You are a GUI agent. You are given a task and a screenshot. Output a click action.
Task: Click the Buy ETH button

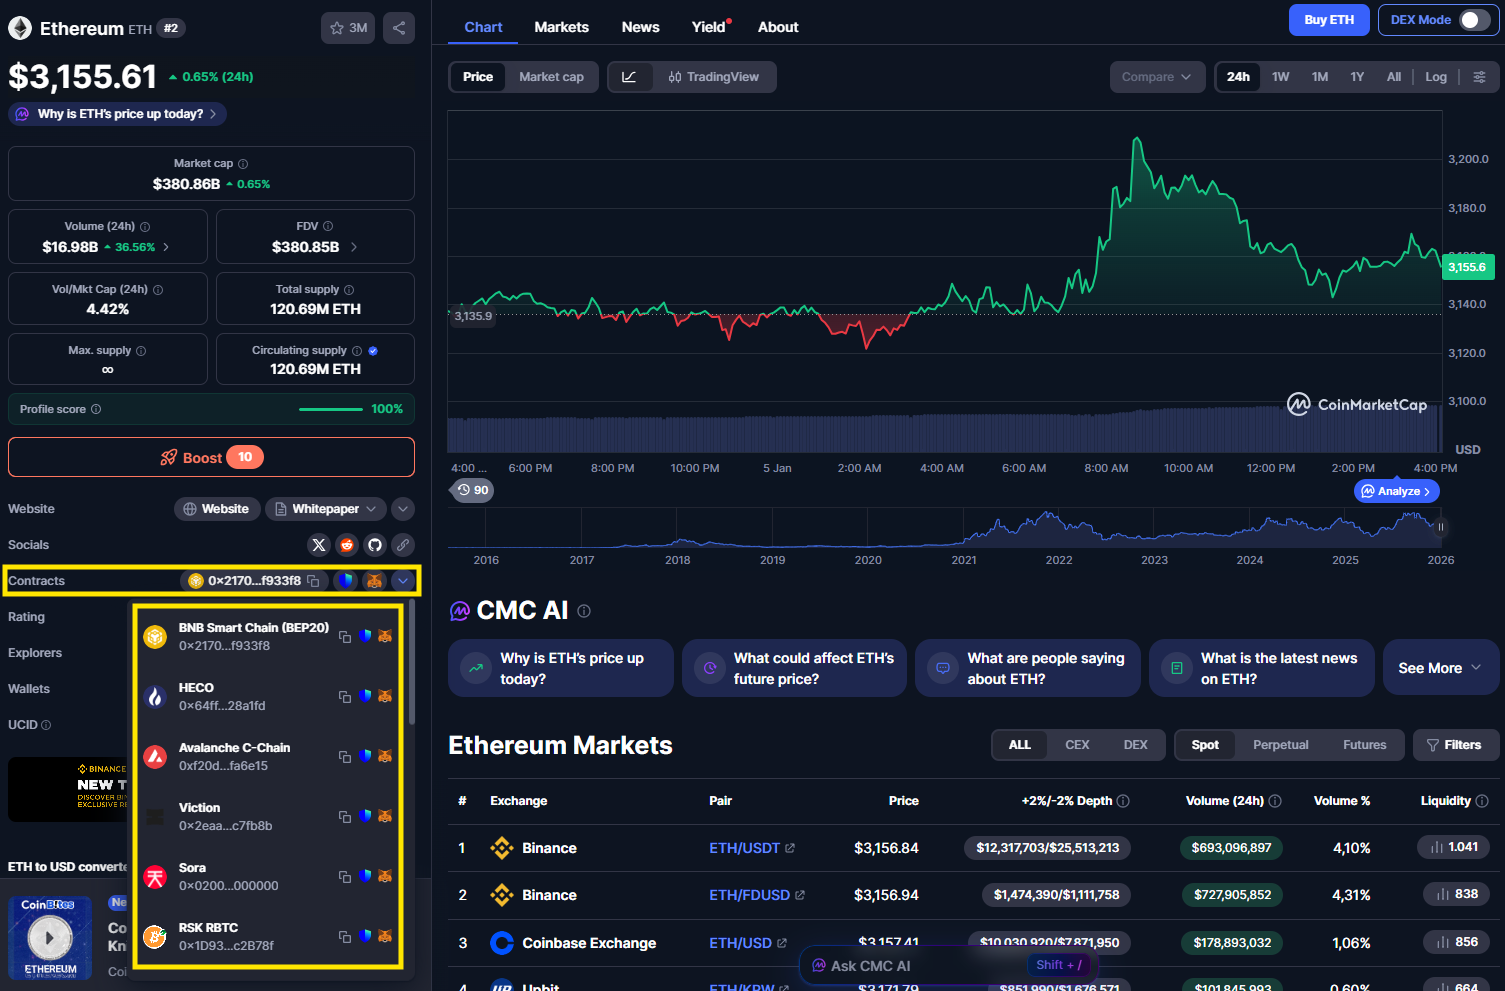[1329, 20]
